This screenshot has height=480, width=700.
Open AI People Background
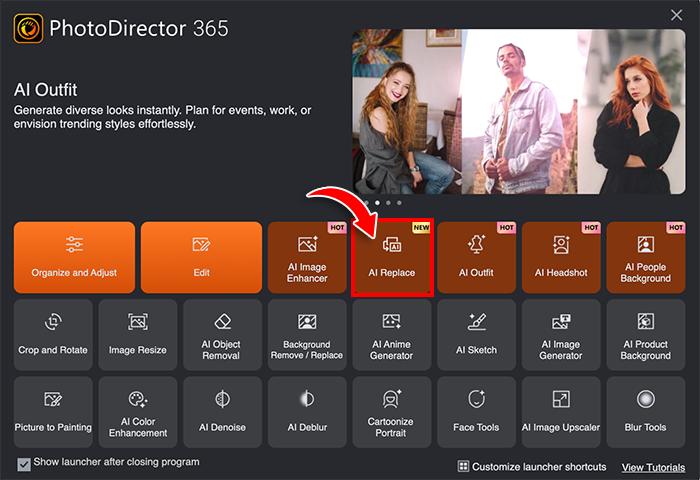[x=645, y=257]
